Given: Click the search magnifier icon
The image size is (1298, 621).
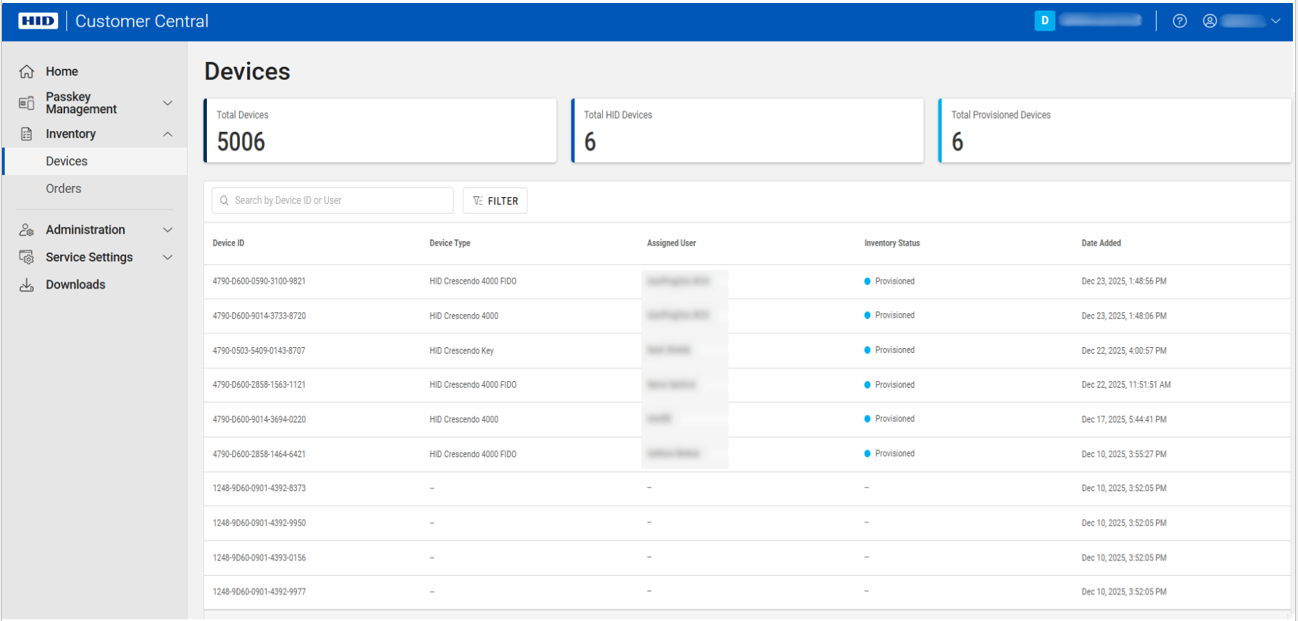Looking at the screenshot, I should pyautogui.click(x=224, y=201).
